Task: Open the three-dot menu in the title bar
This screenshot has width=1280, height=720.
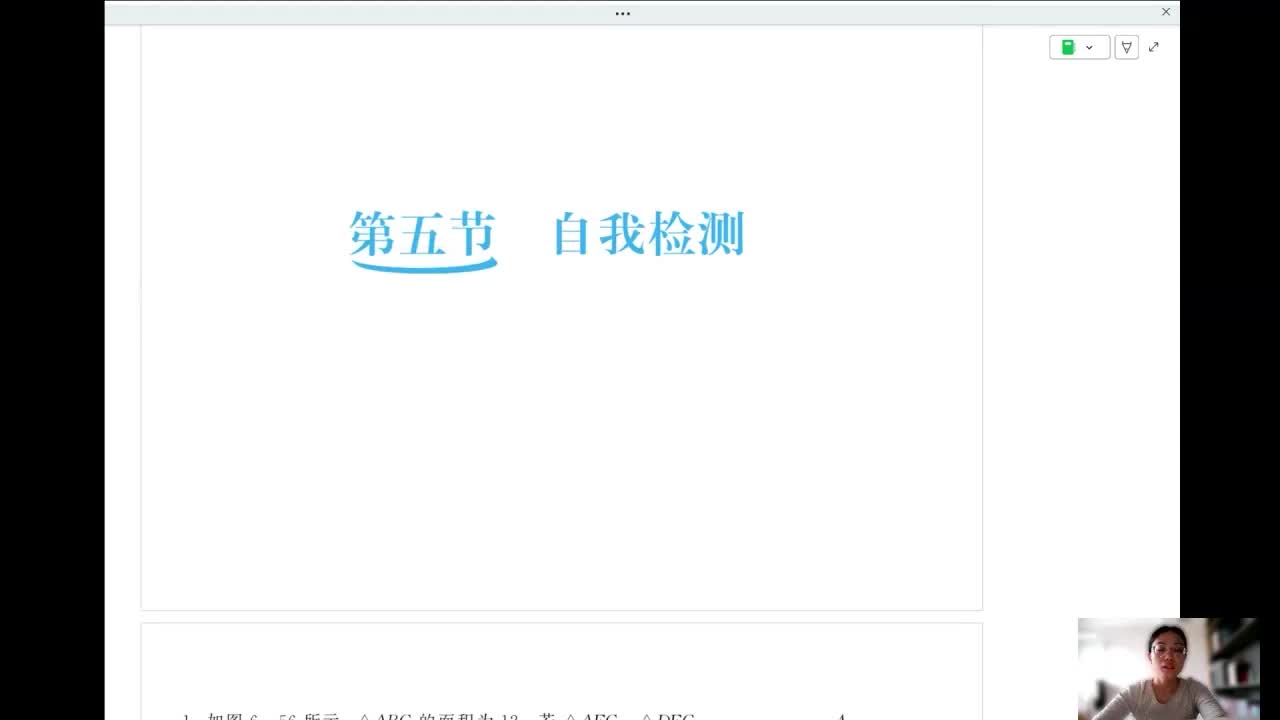Action: tap(623, 14)
